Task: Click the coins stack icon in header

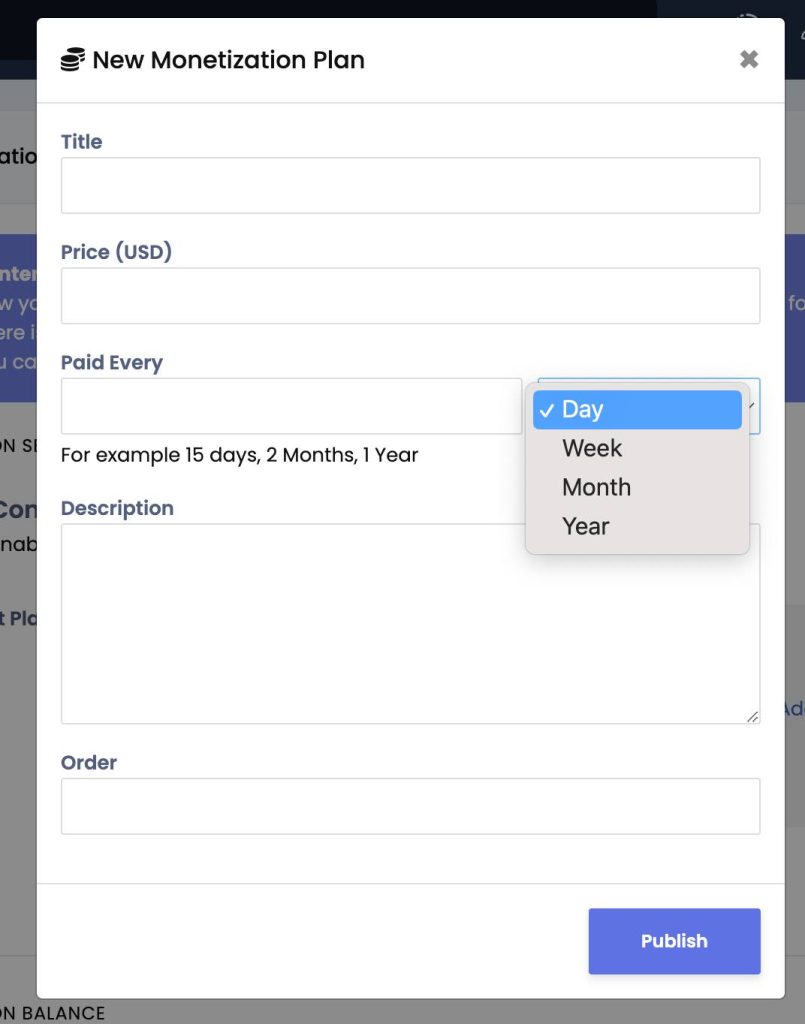Action: 72,59
